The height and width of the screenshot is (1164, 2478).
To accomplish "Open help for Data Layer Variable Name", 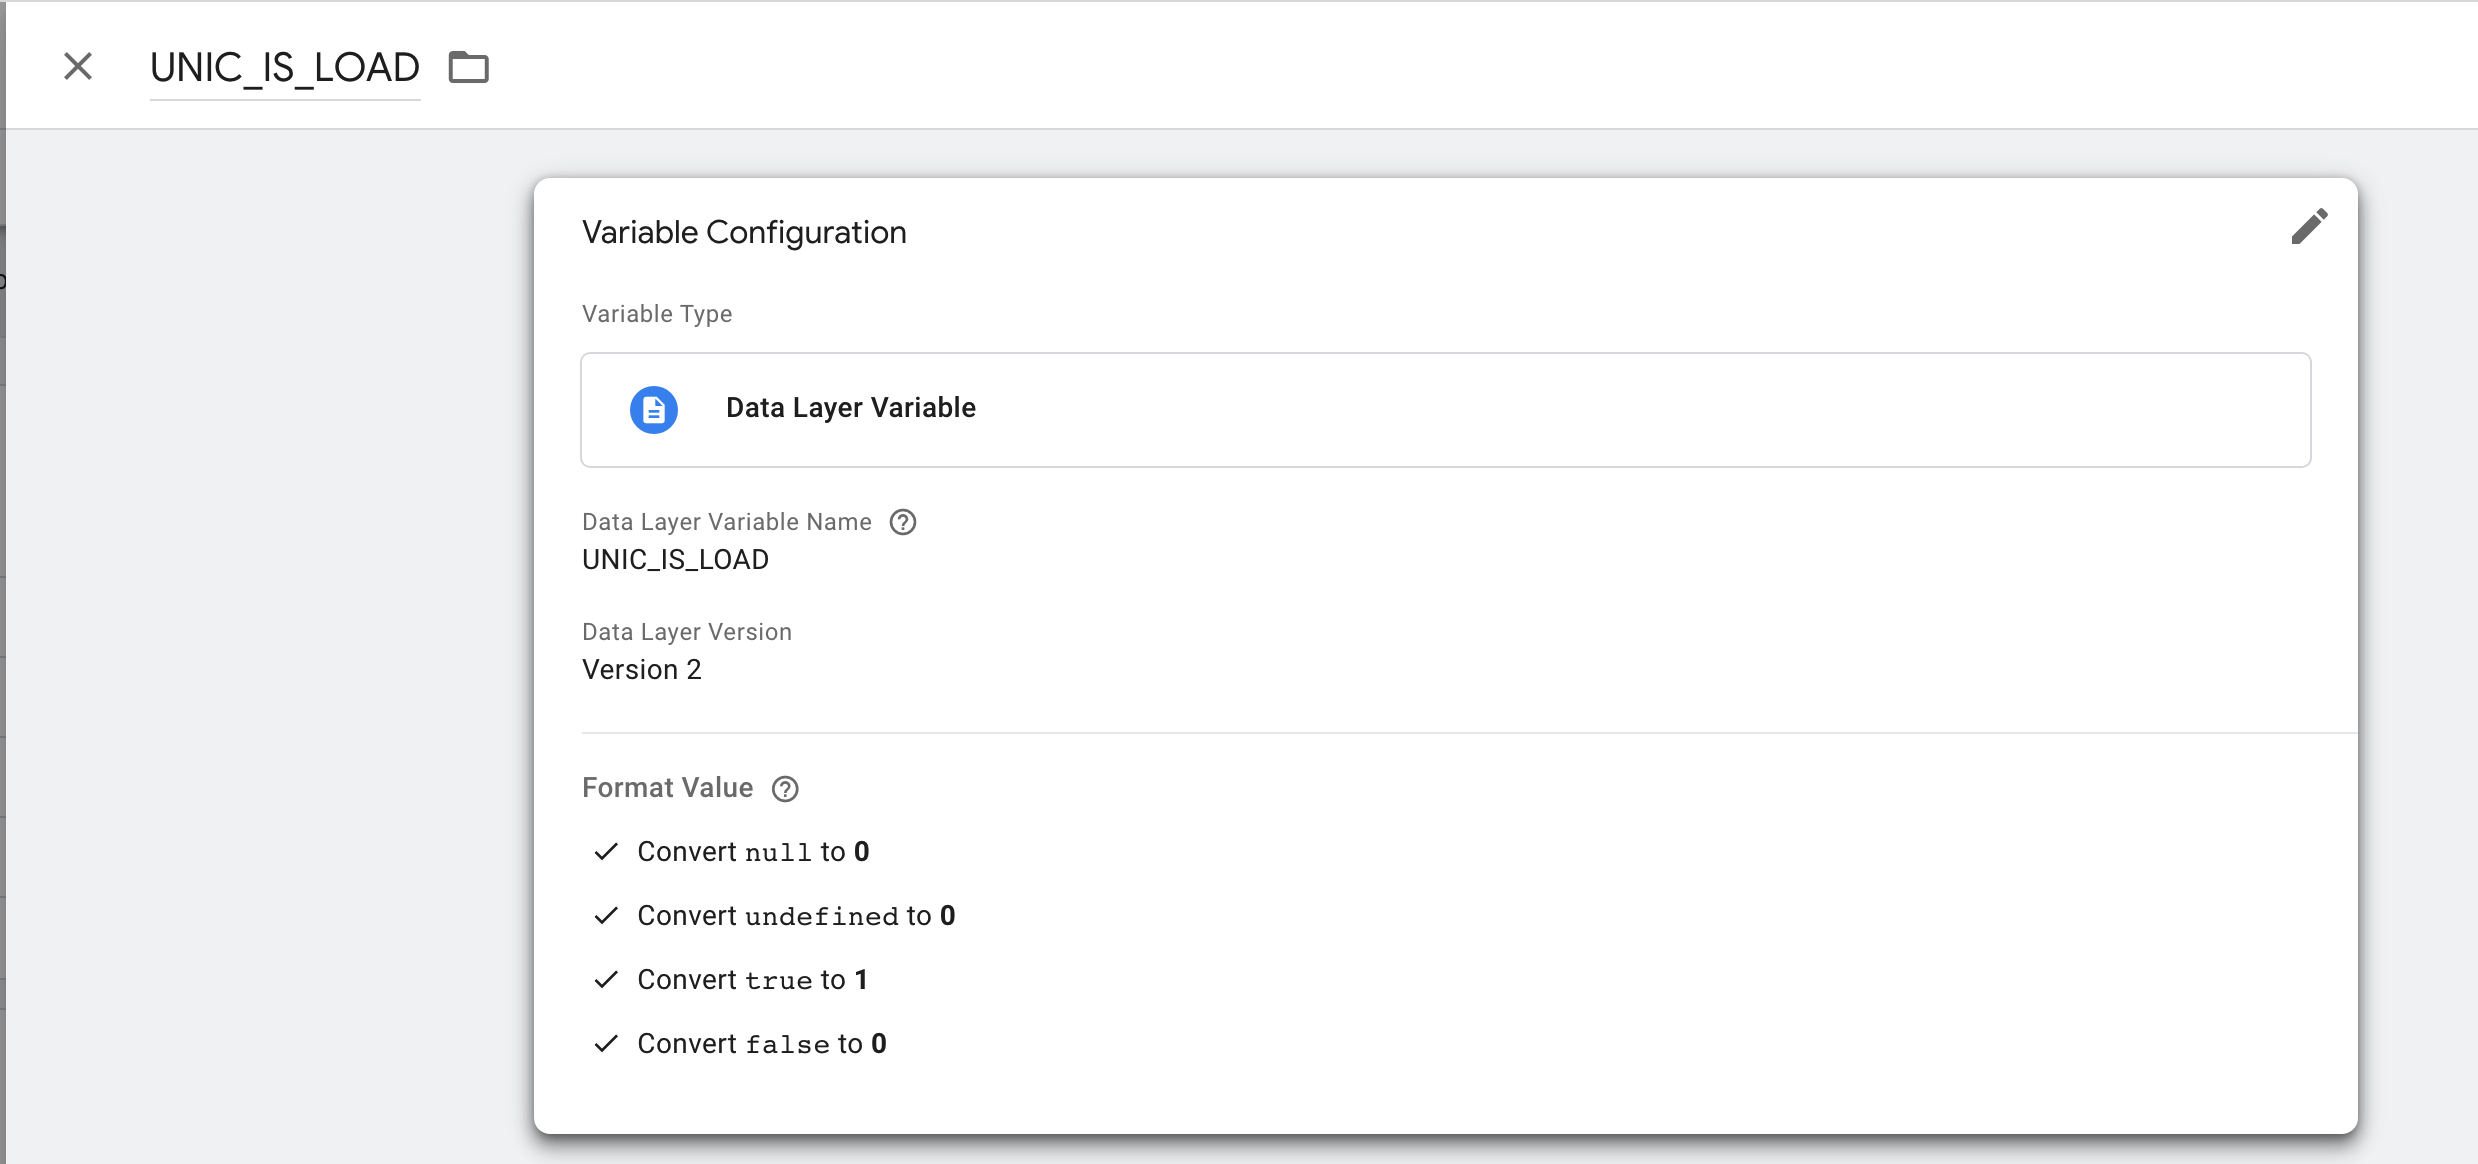I will (x=903, y=521).
